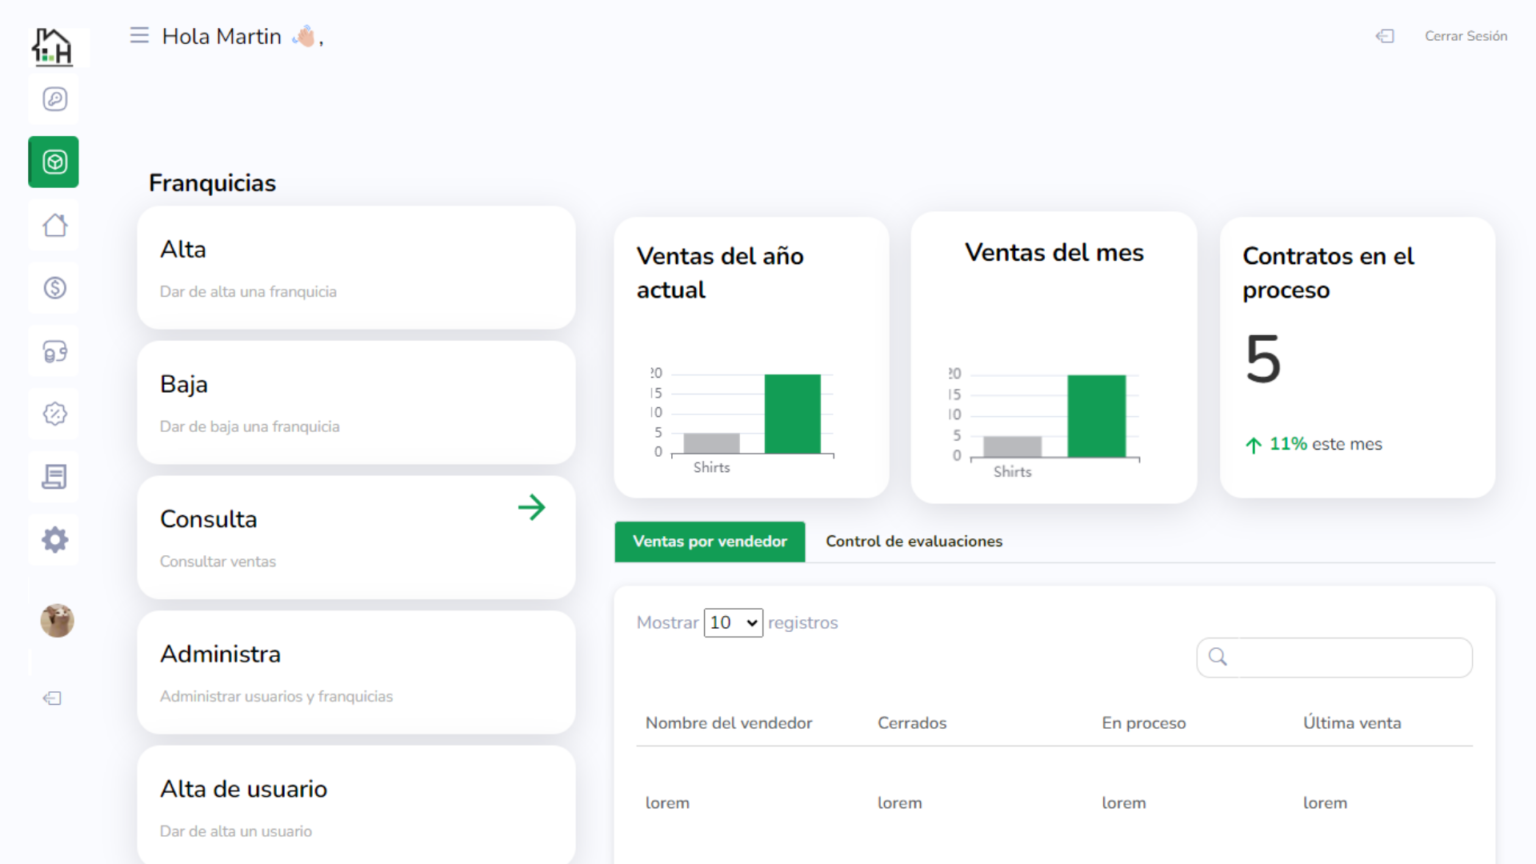Select the Ventas por vendedor tab
Image resolution: width=1536 pixels, height=864 pixels.
709,541
